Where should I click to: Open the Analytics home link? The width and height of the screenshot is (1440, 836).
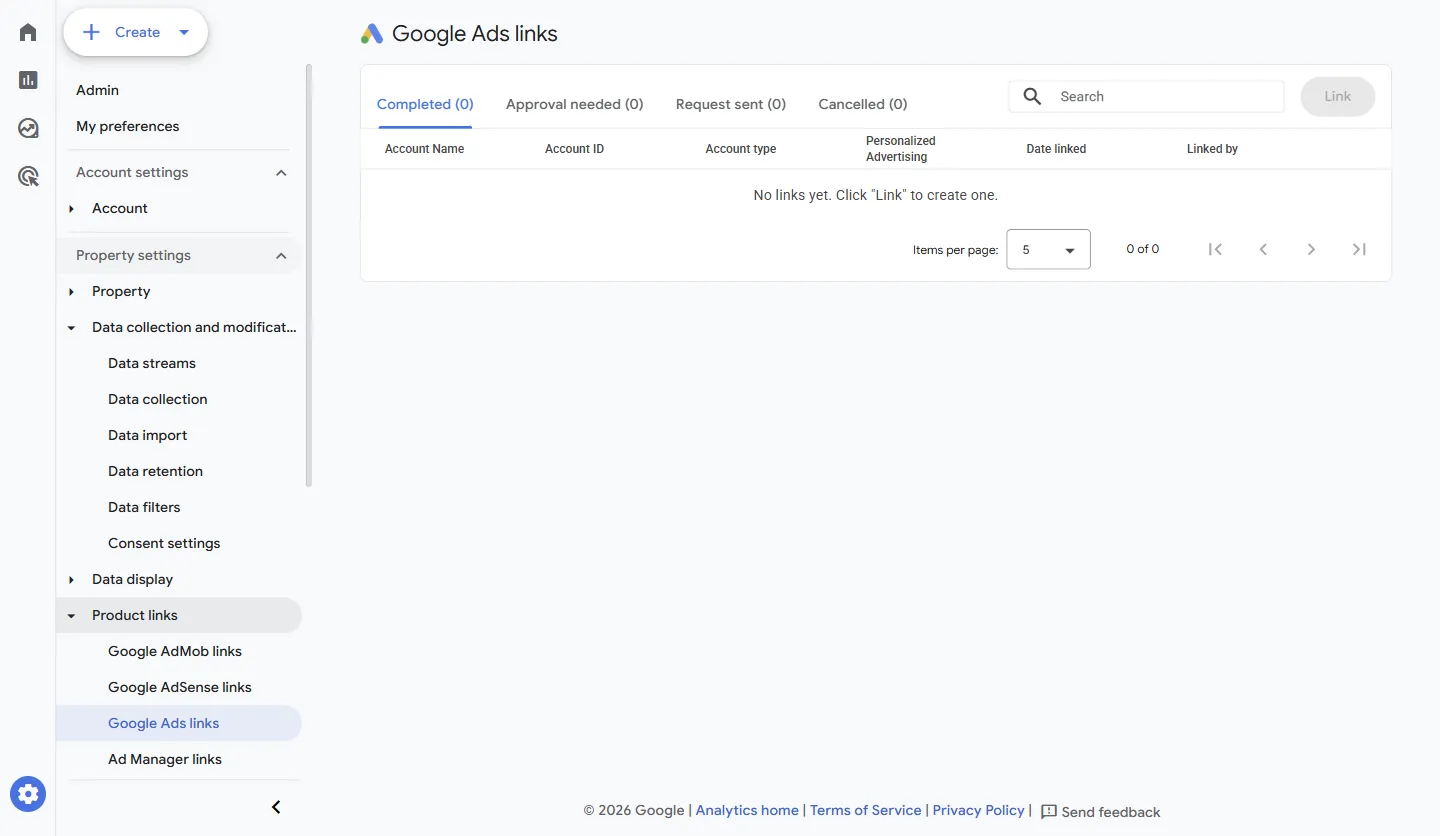coord(747,810)
